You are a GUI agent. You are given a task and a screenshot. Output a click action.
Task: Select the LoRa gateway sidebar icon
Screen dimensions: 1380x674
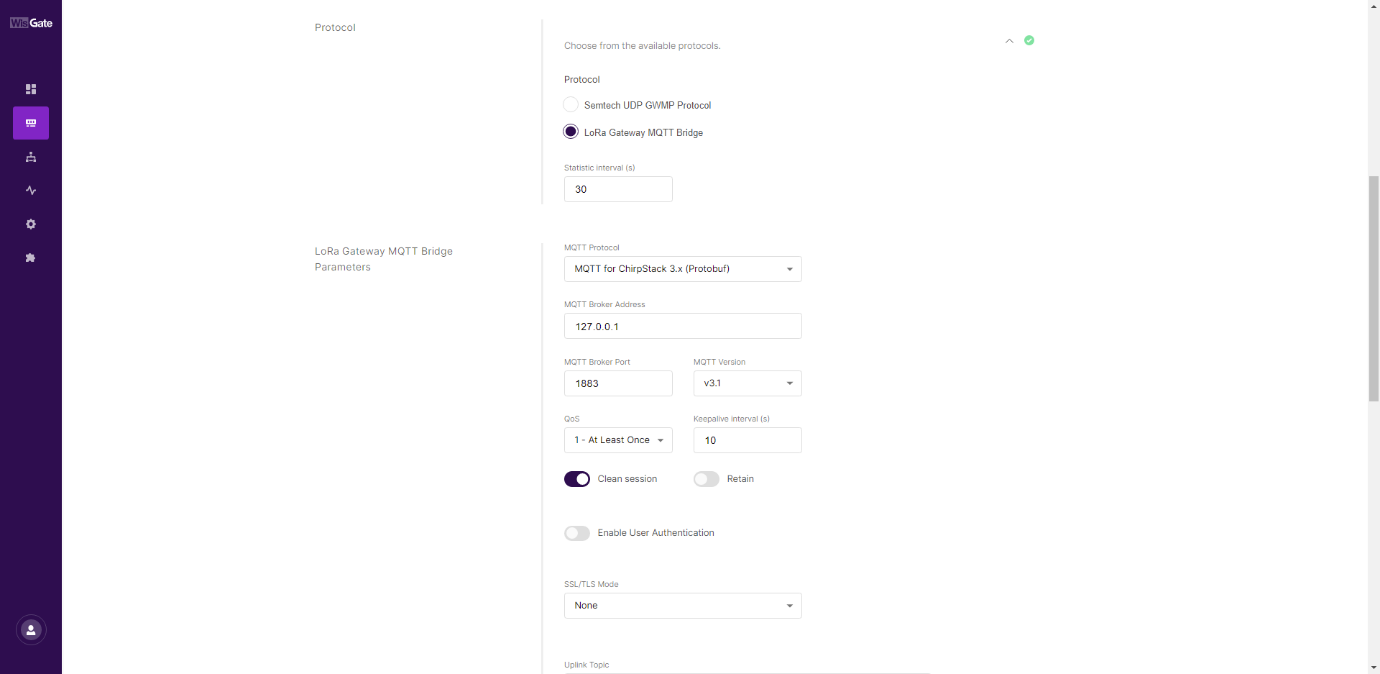[31, 123]
